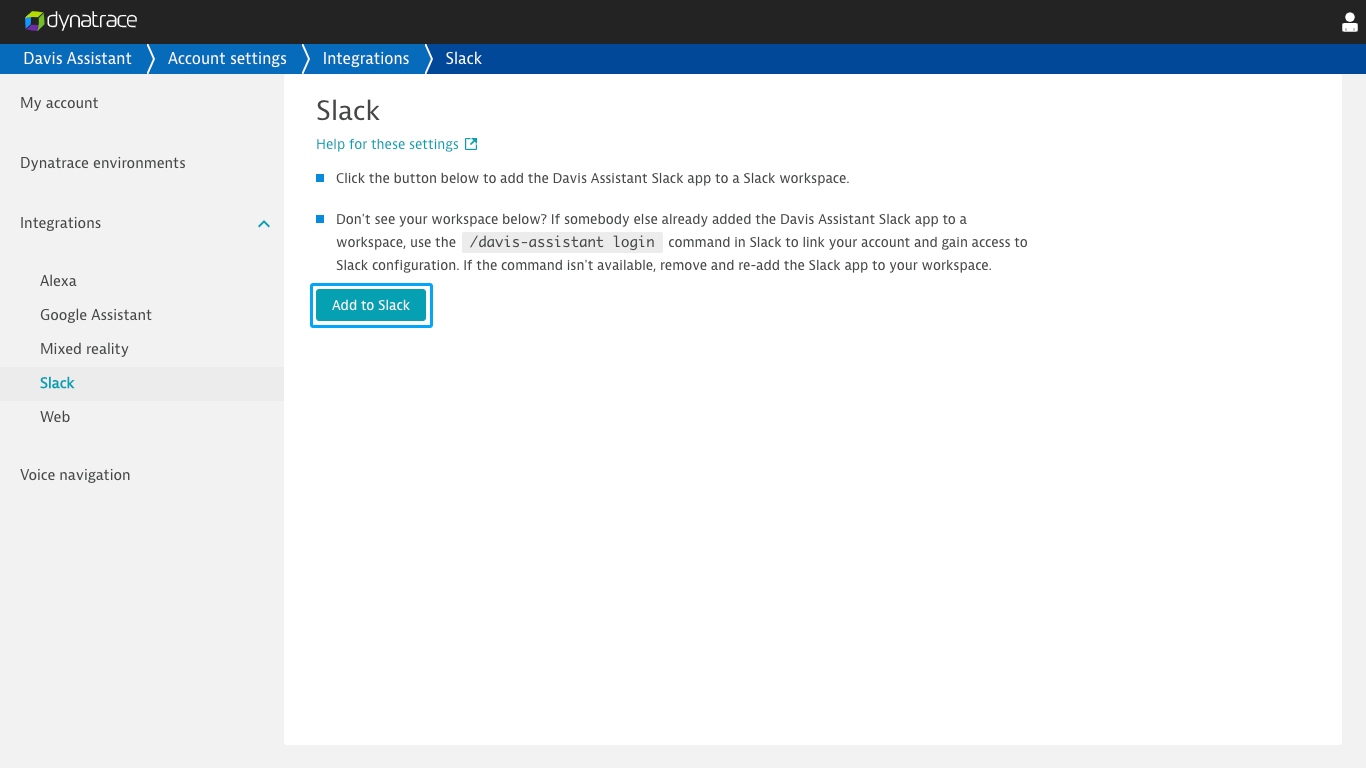This screenshot has width=1366, height=768.
Task: Open My account in sidebar
Action: click(x=59, y=103)
